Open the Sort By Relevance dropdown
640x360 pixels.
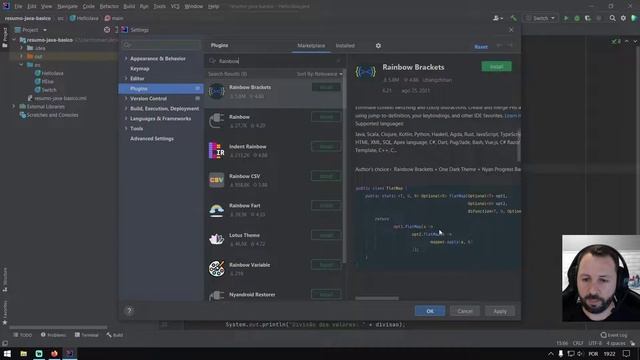click(x=320, y=74)
